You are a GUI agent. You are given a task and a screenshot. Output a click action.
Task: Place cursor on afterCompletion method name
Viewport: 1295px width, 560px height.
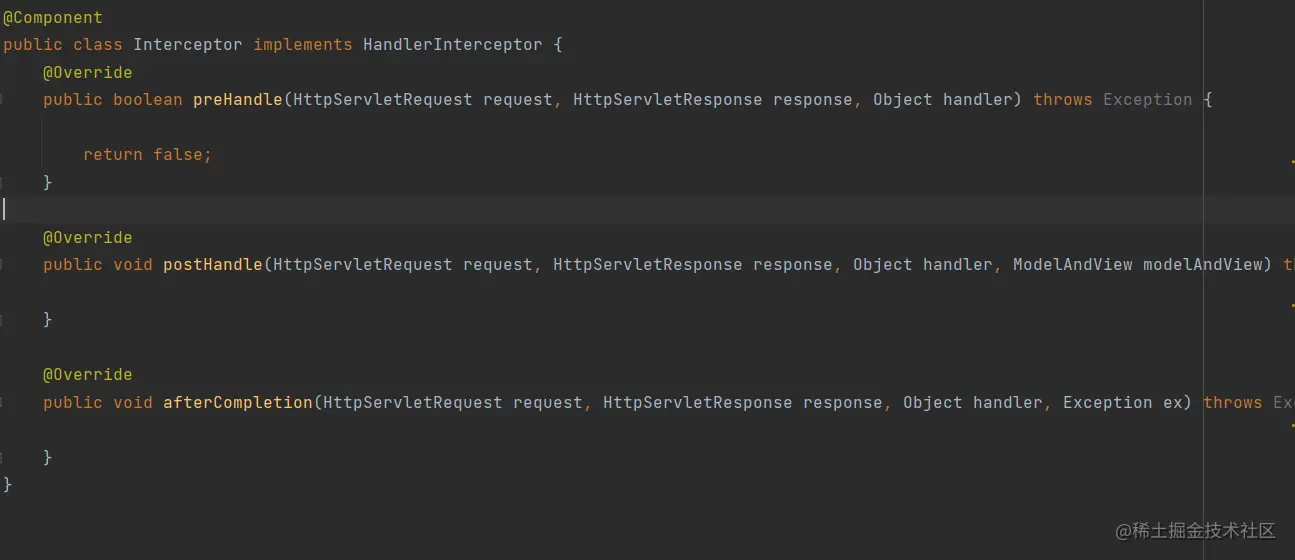pyautogui.click(x=237, y=402)
